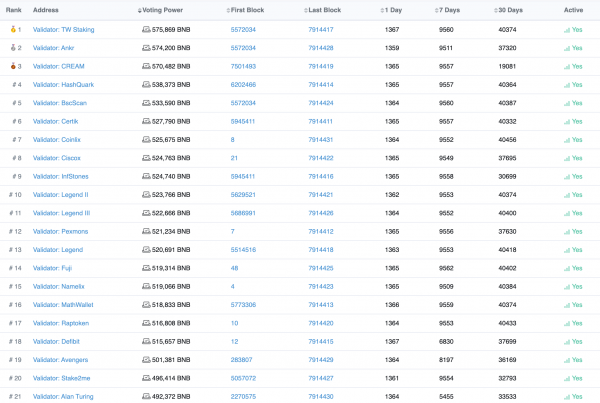The image size is (600, 403).
Task: Sort by 1 Day column
Action: tap(391, 10)
